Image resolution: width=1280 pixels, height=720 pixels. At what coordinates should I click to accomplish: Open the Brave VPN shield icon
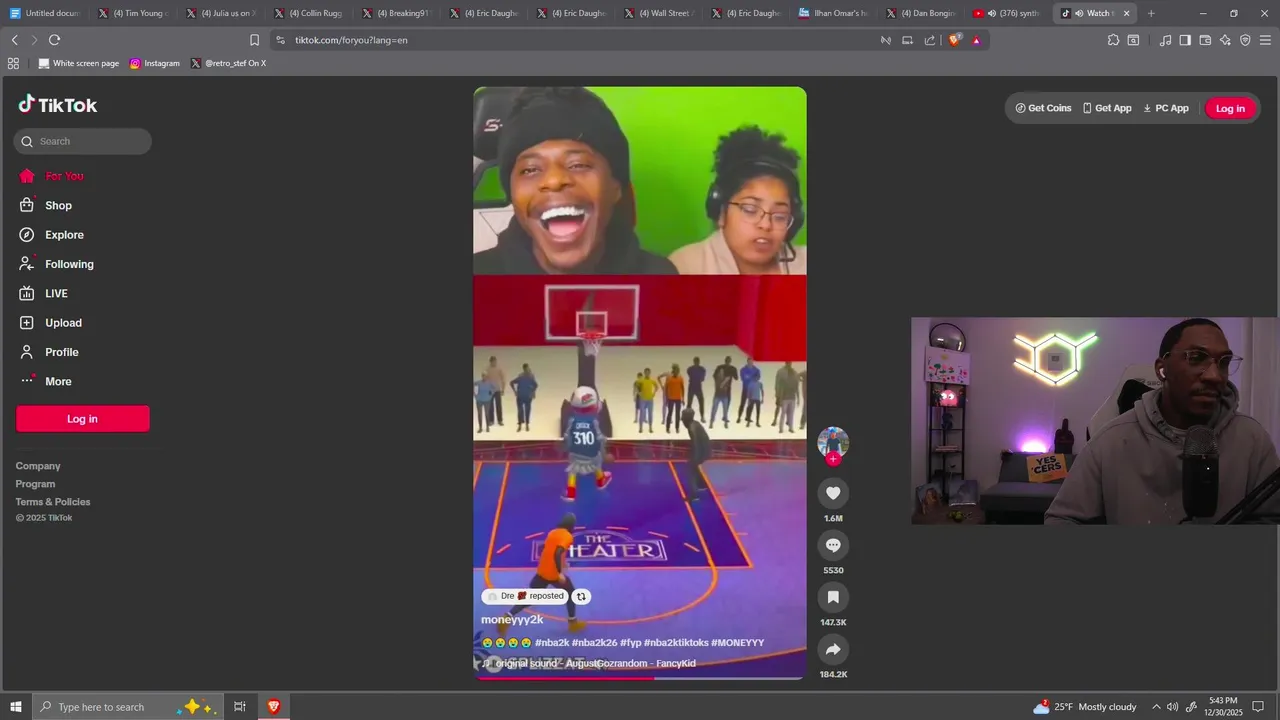pos(1245,40)
